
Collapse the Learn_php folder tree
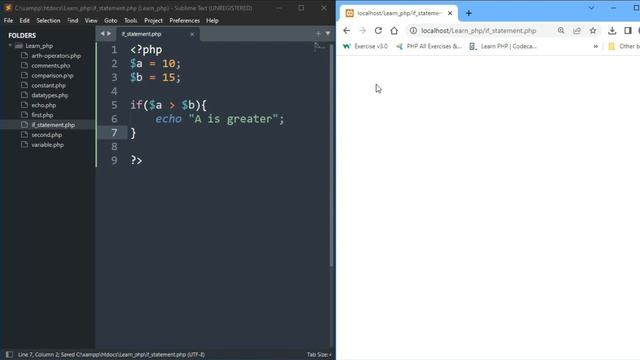pos(10,46)
